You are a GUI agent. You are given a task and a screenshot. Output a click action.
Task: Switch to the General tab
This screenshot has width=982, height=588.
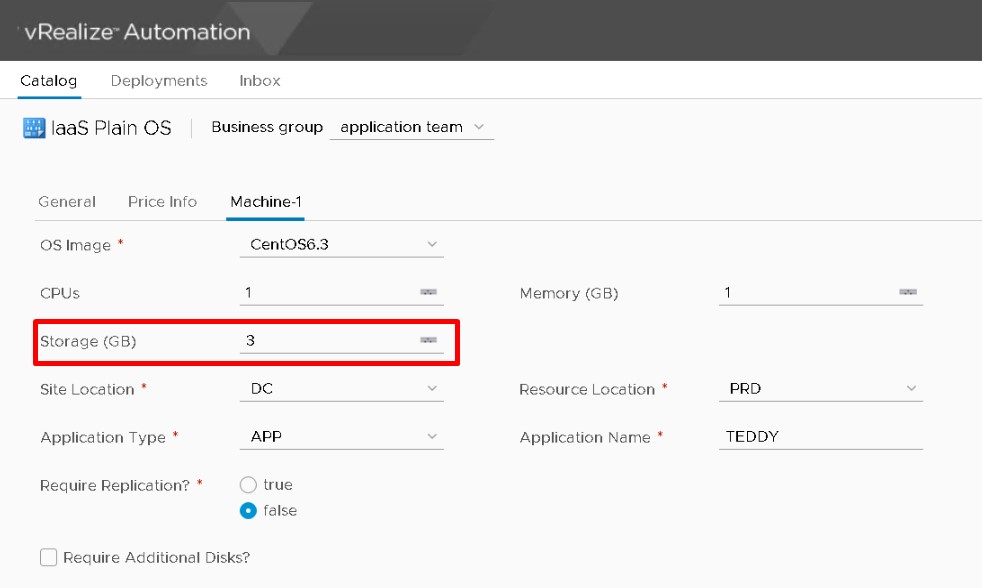(x=67, y=202)
